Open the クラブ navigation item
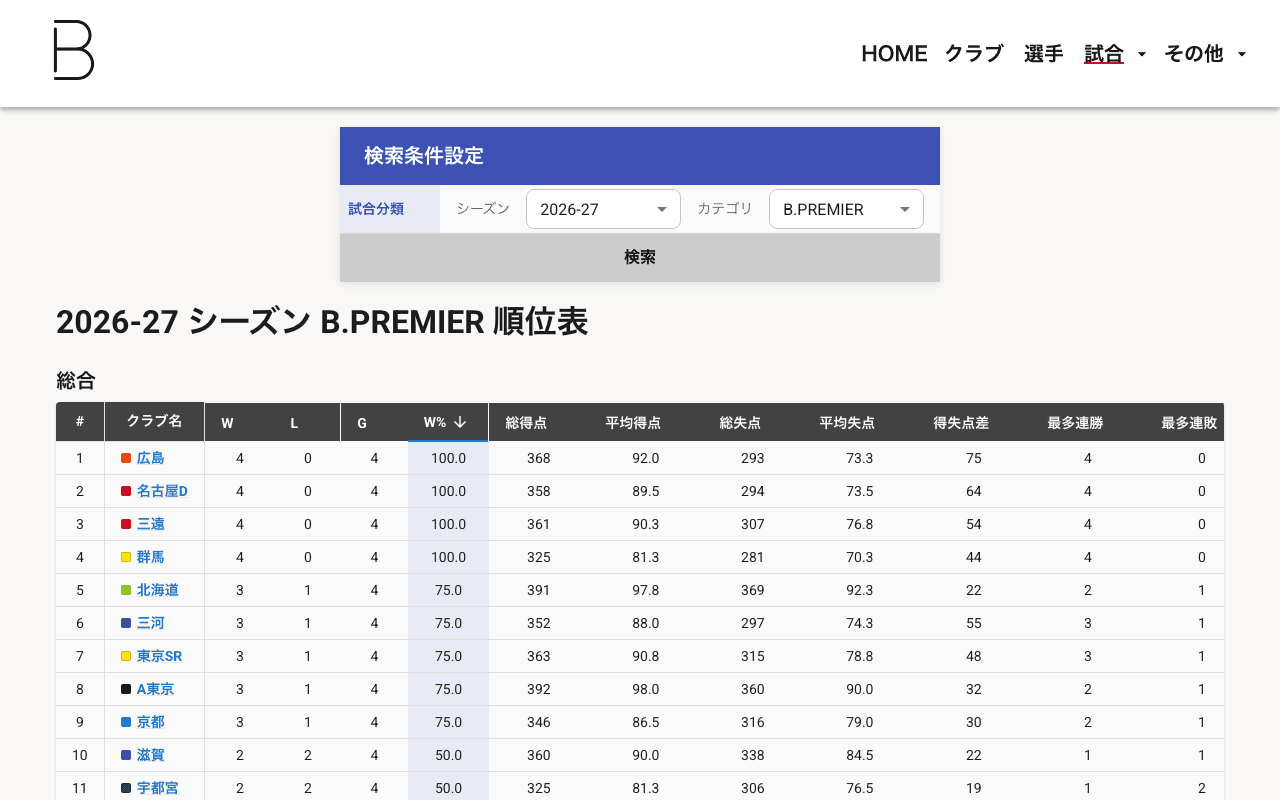The height and width of the screenshot is (800, 1280). tap(974, 54)
